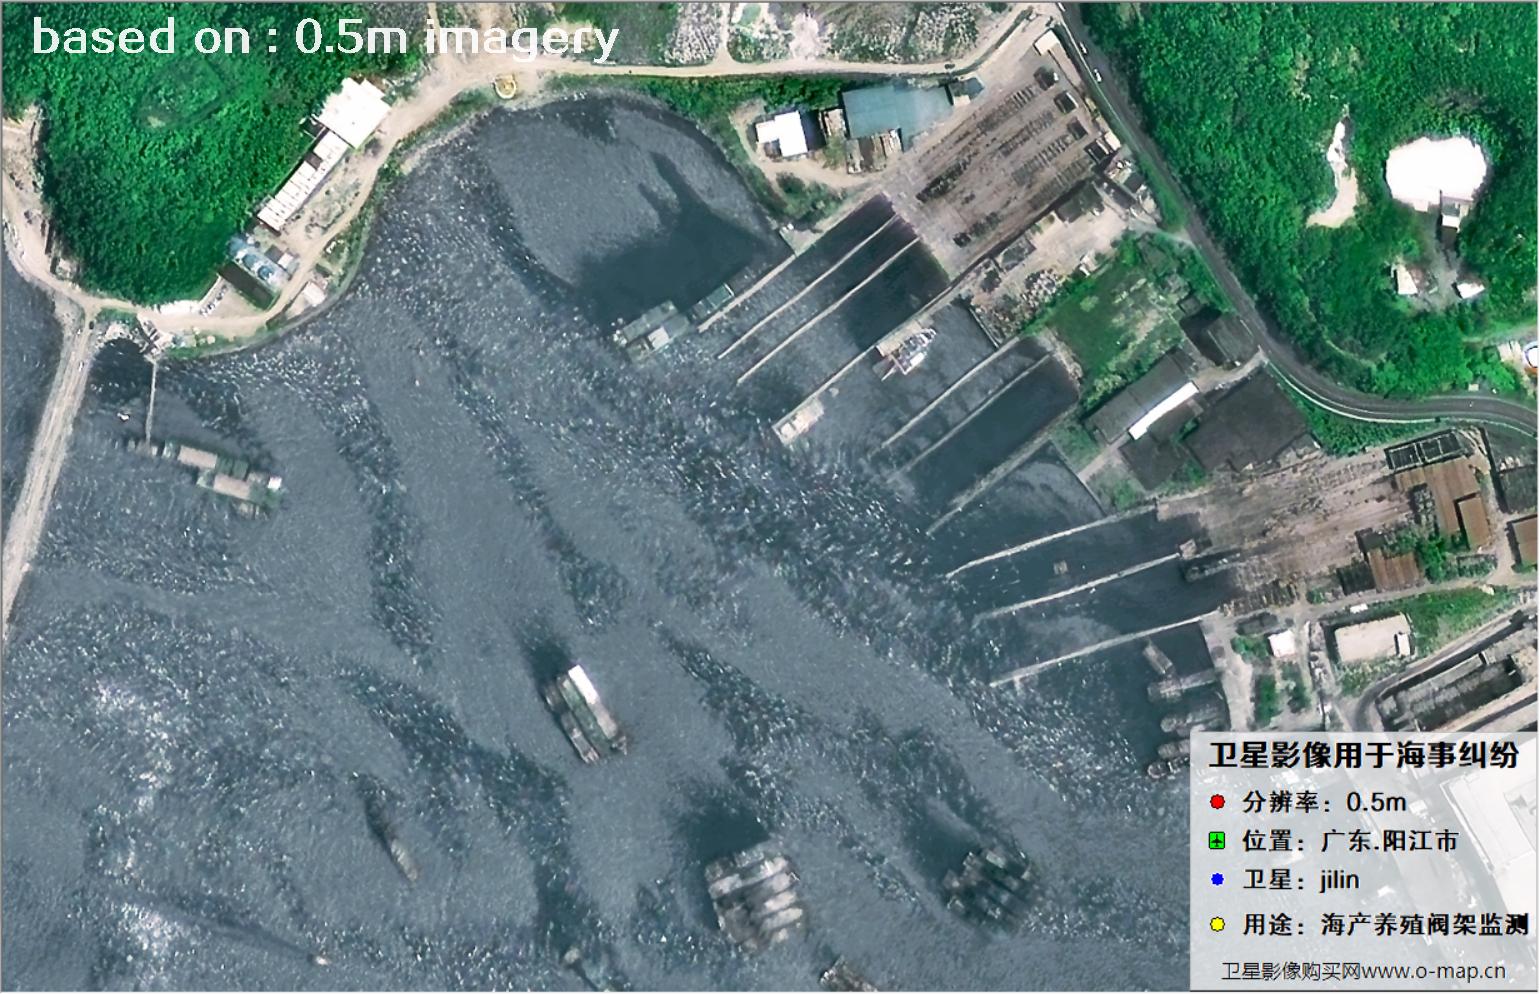The image size is (1540, 994).
Task: Click the square raft cluster at bottom center
Action: click(x=752, y=893)
